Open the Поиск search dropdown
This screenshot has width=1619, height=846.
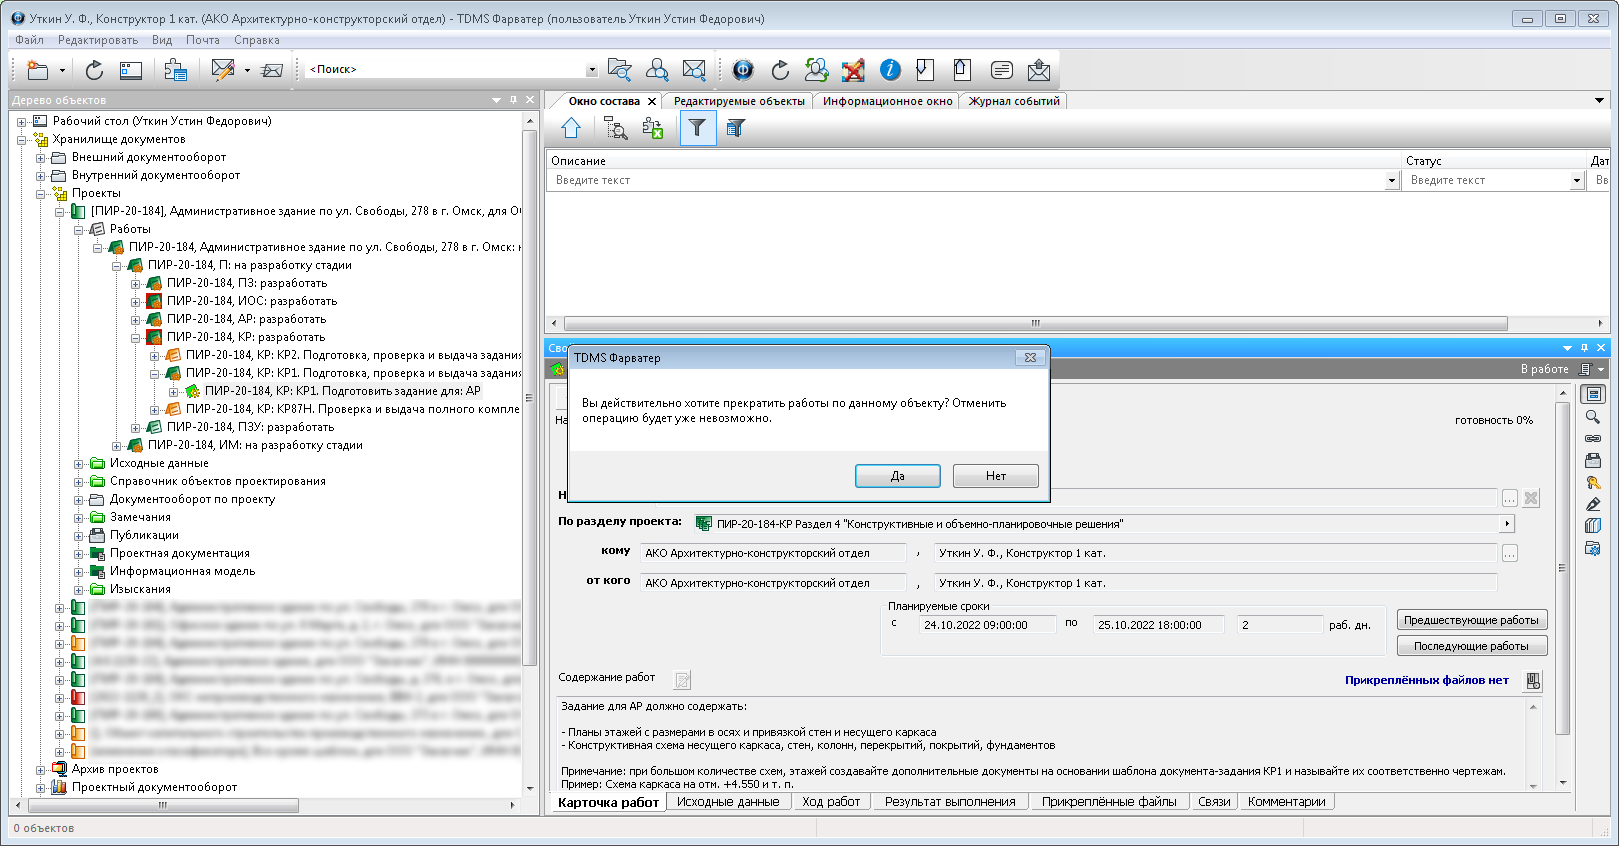[591, 70]
